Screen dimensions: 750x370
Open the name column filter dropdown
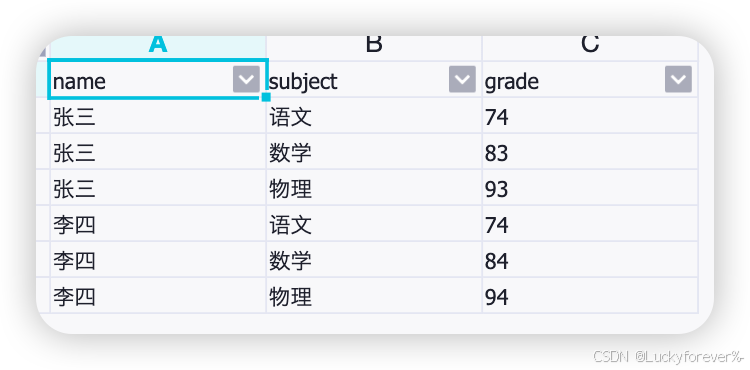[x=246, y=79]
